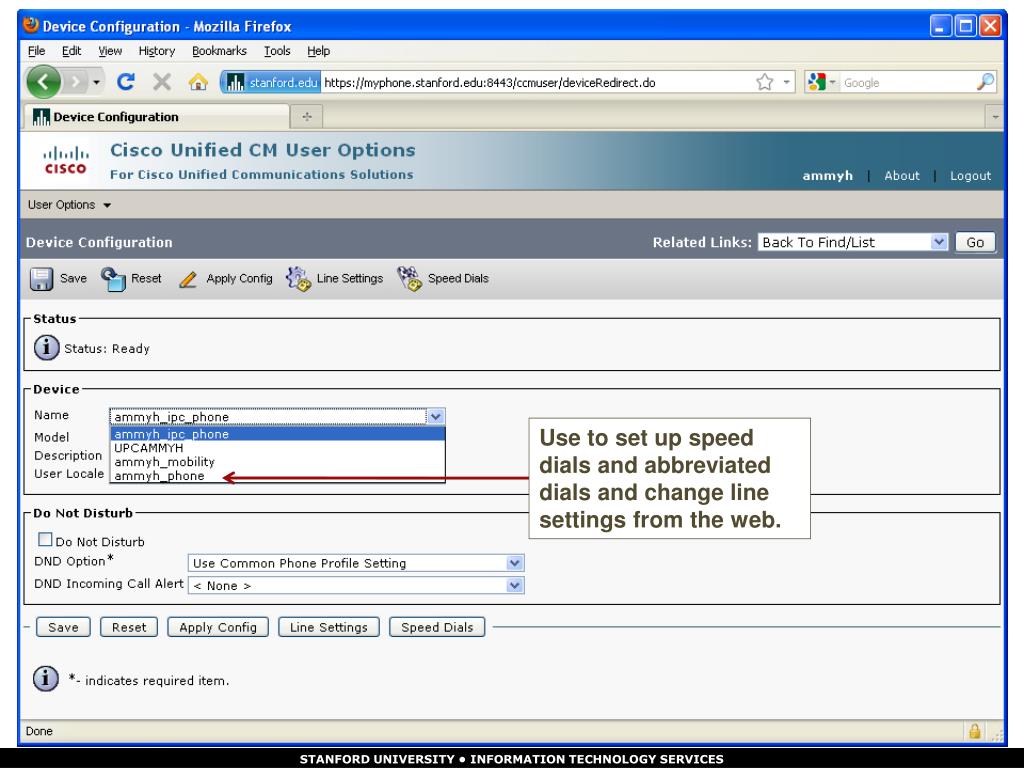The width and height of the screenshot is (1024, 768).
Task: Open the bookmark star dropdown arrow
Action: coord(786,82)
